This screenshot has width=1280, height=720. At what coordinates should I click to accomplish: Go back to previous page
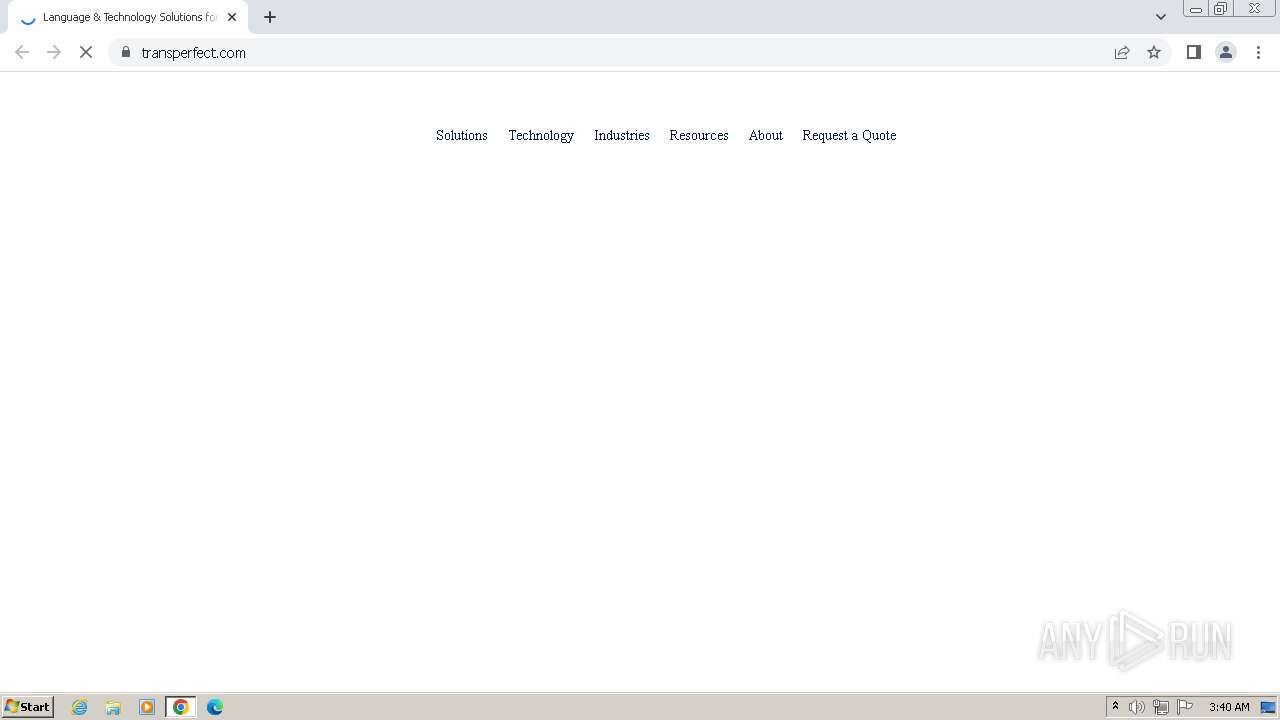coord(22,52)
